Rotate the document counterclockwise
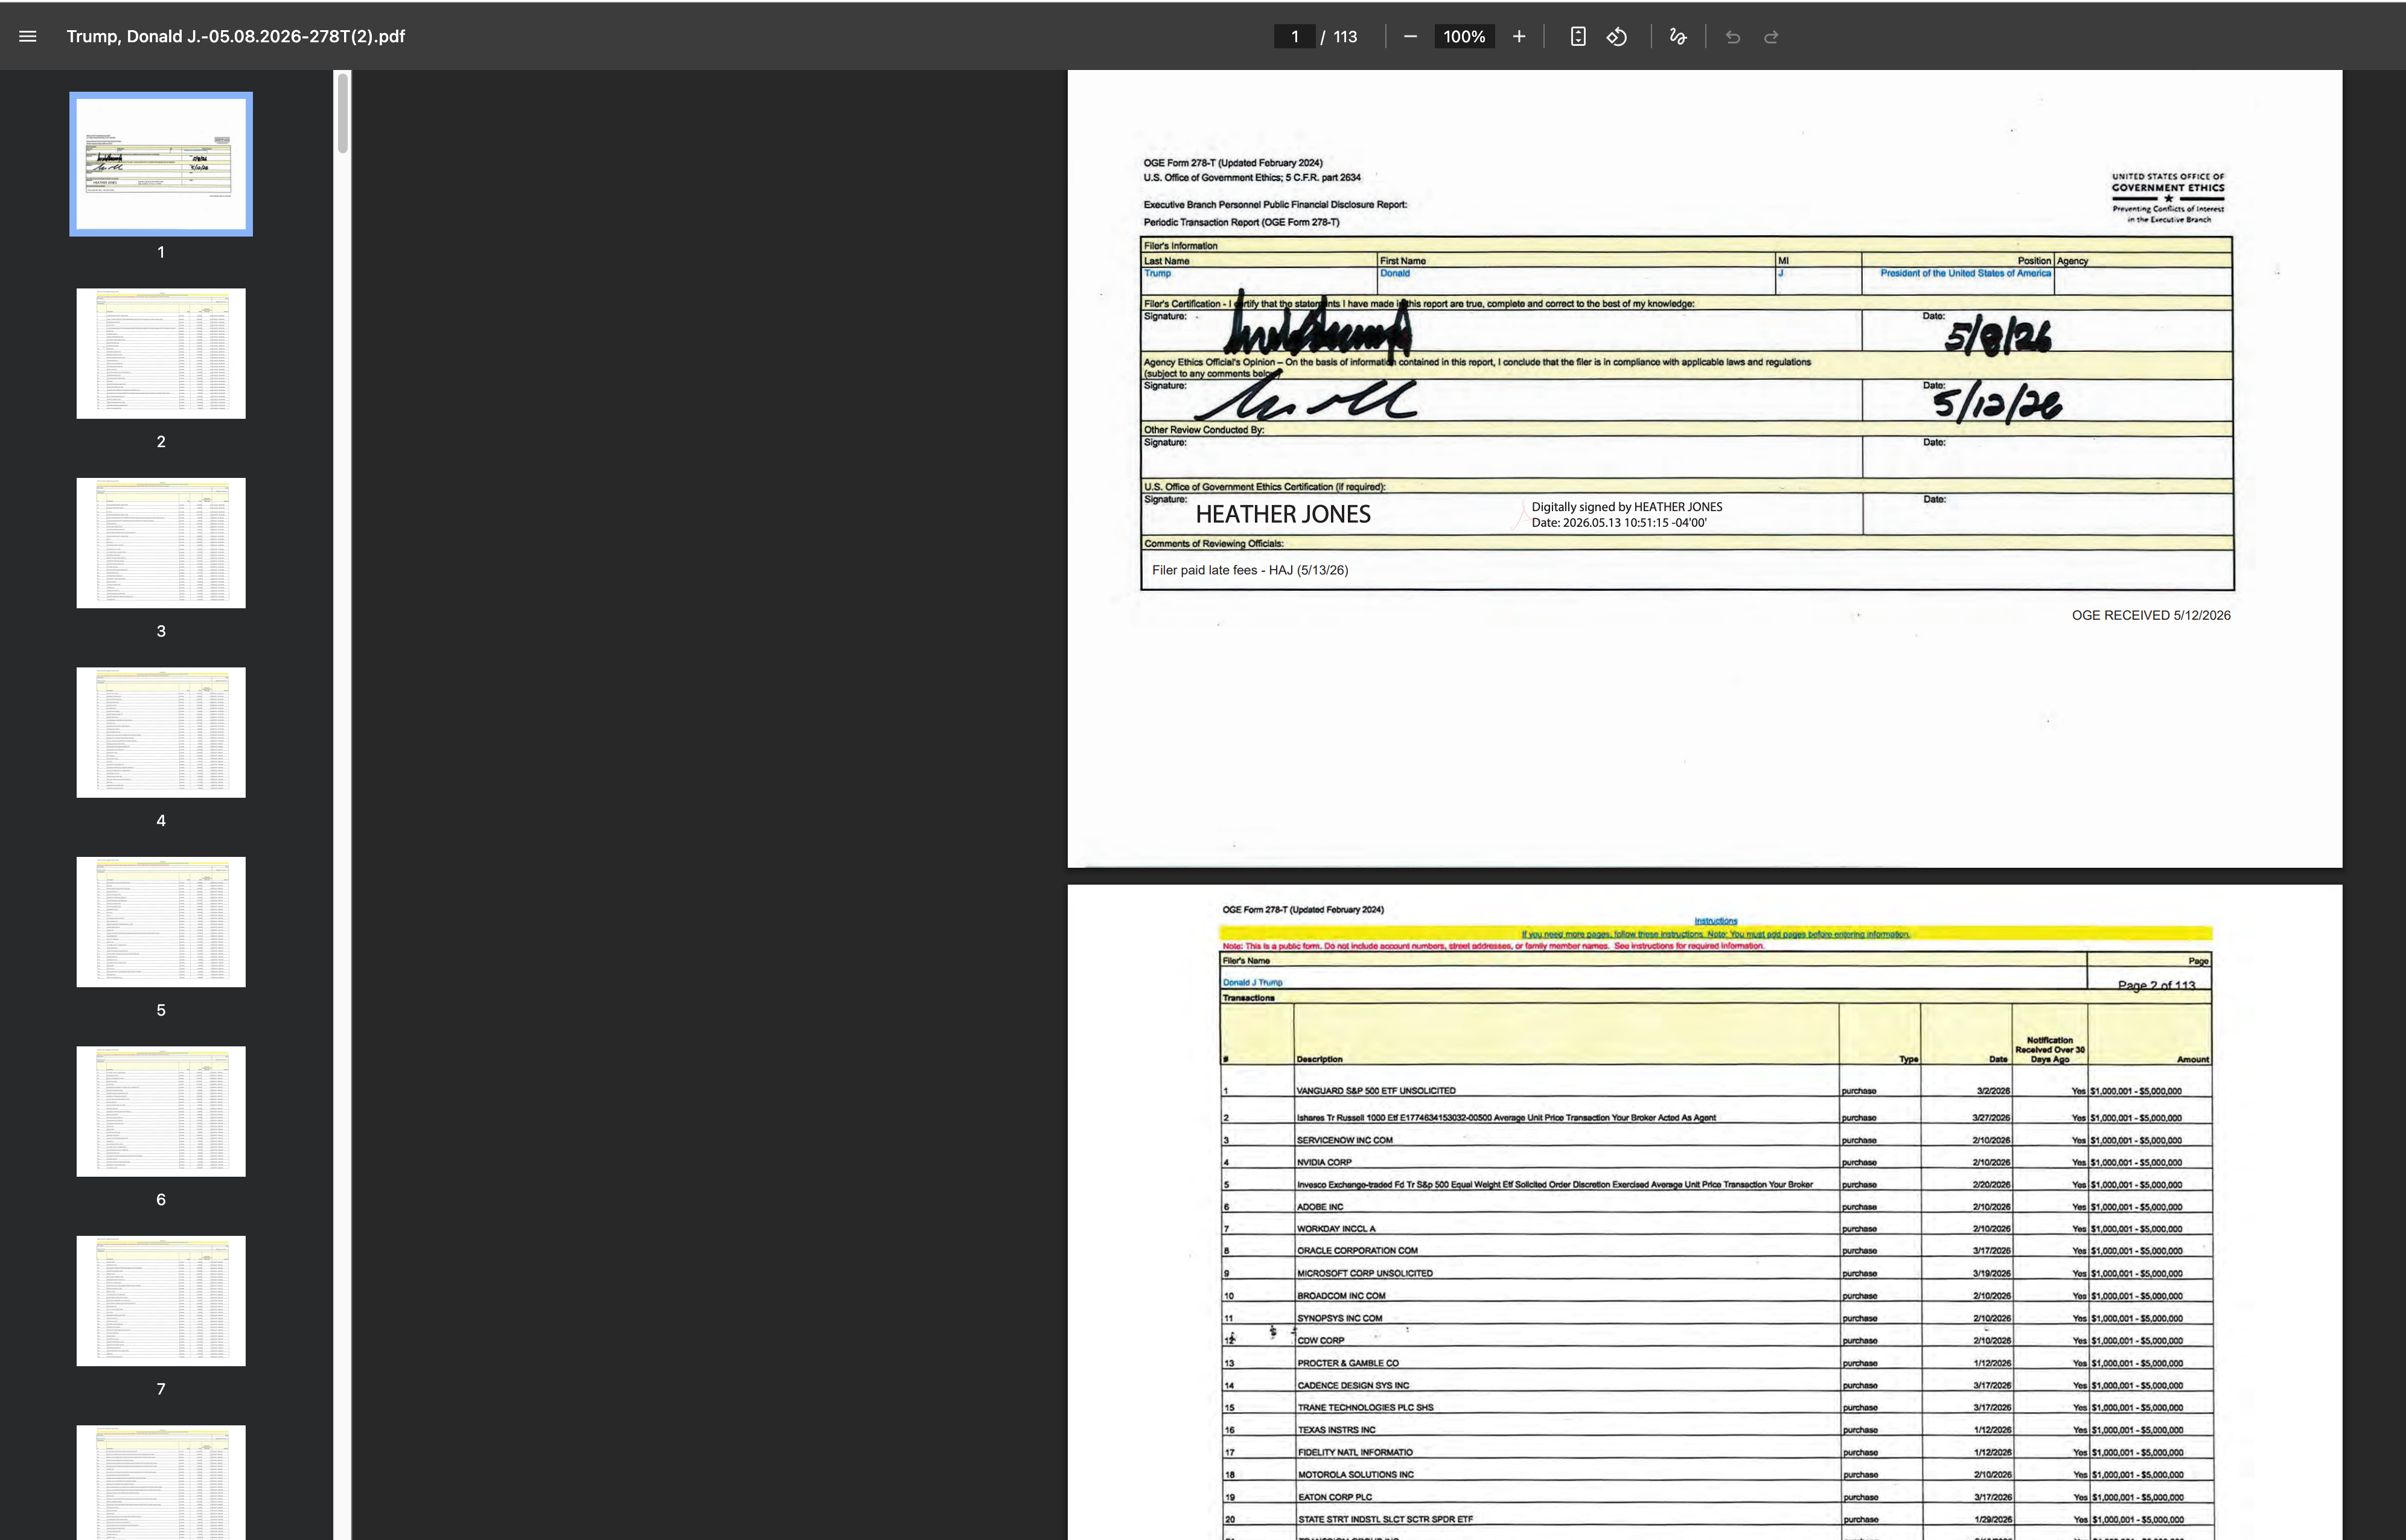The image size is (2406, 1540). pyautogui.click(x=1617, y=36)
